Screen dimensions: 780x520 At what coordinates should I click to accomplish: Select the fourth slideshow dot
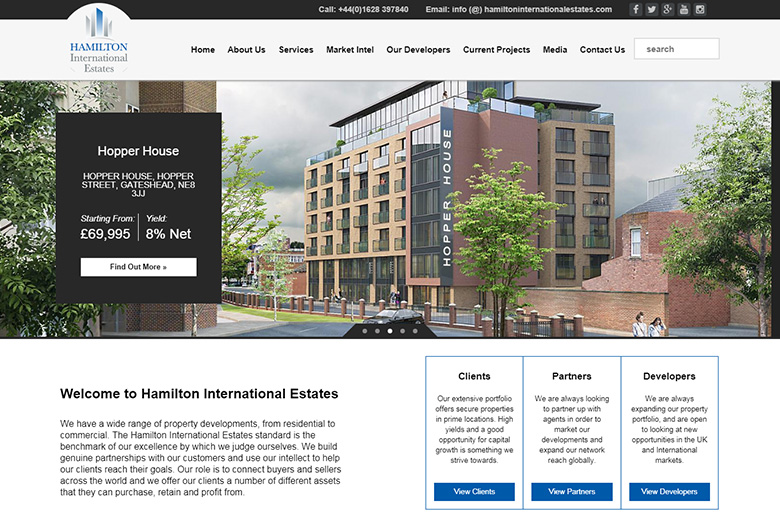click(402, 331)
